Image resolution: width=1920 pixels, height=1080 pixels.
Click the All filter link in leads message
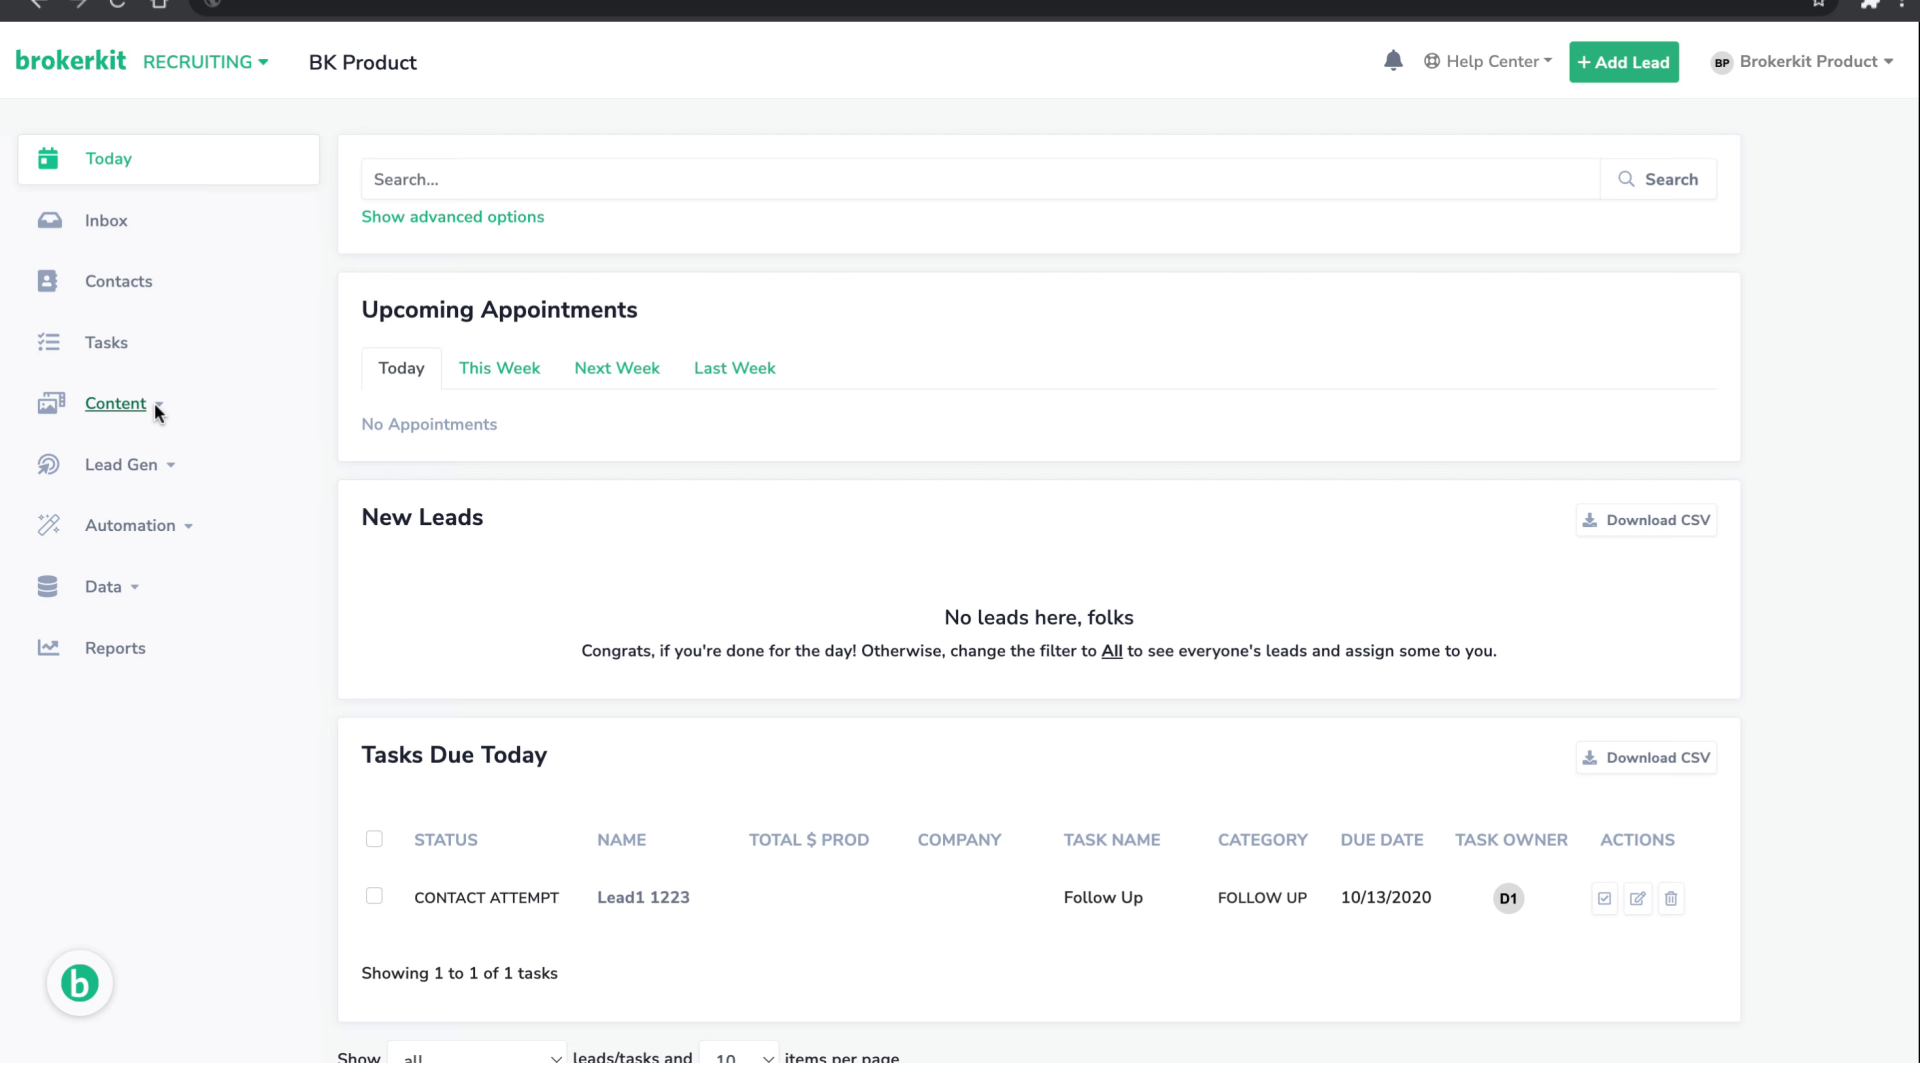[1112, 651]
